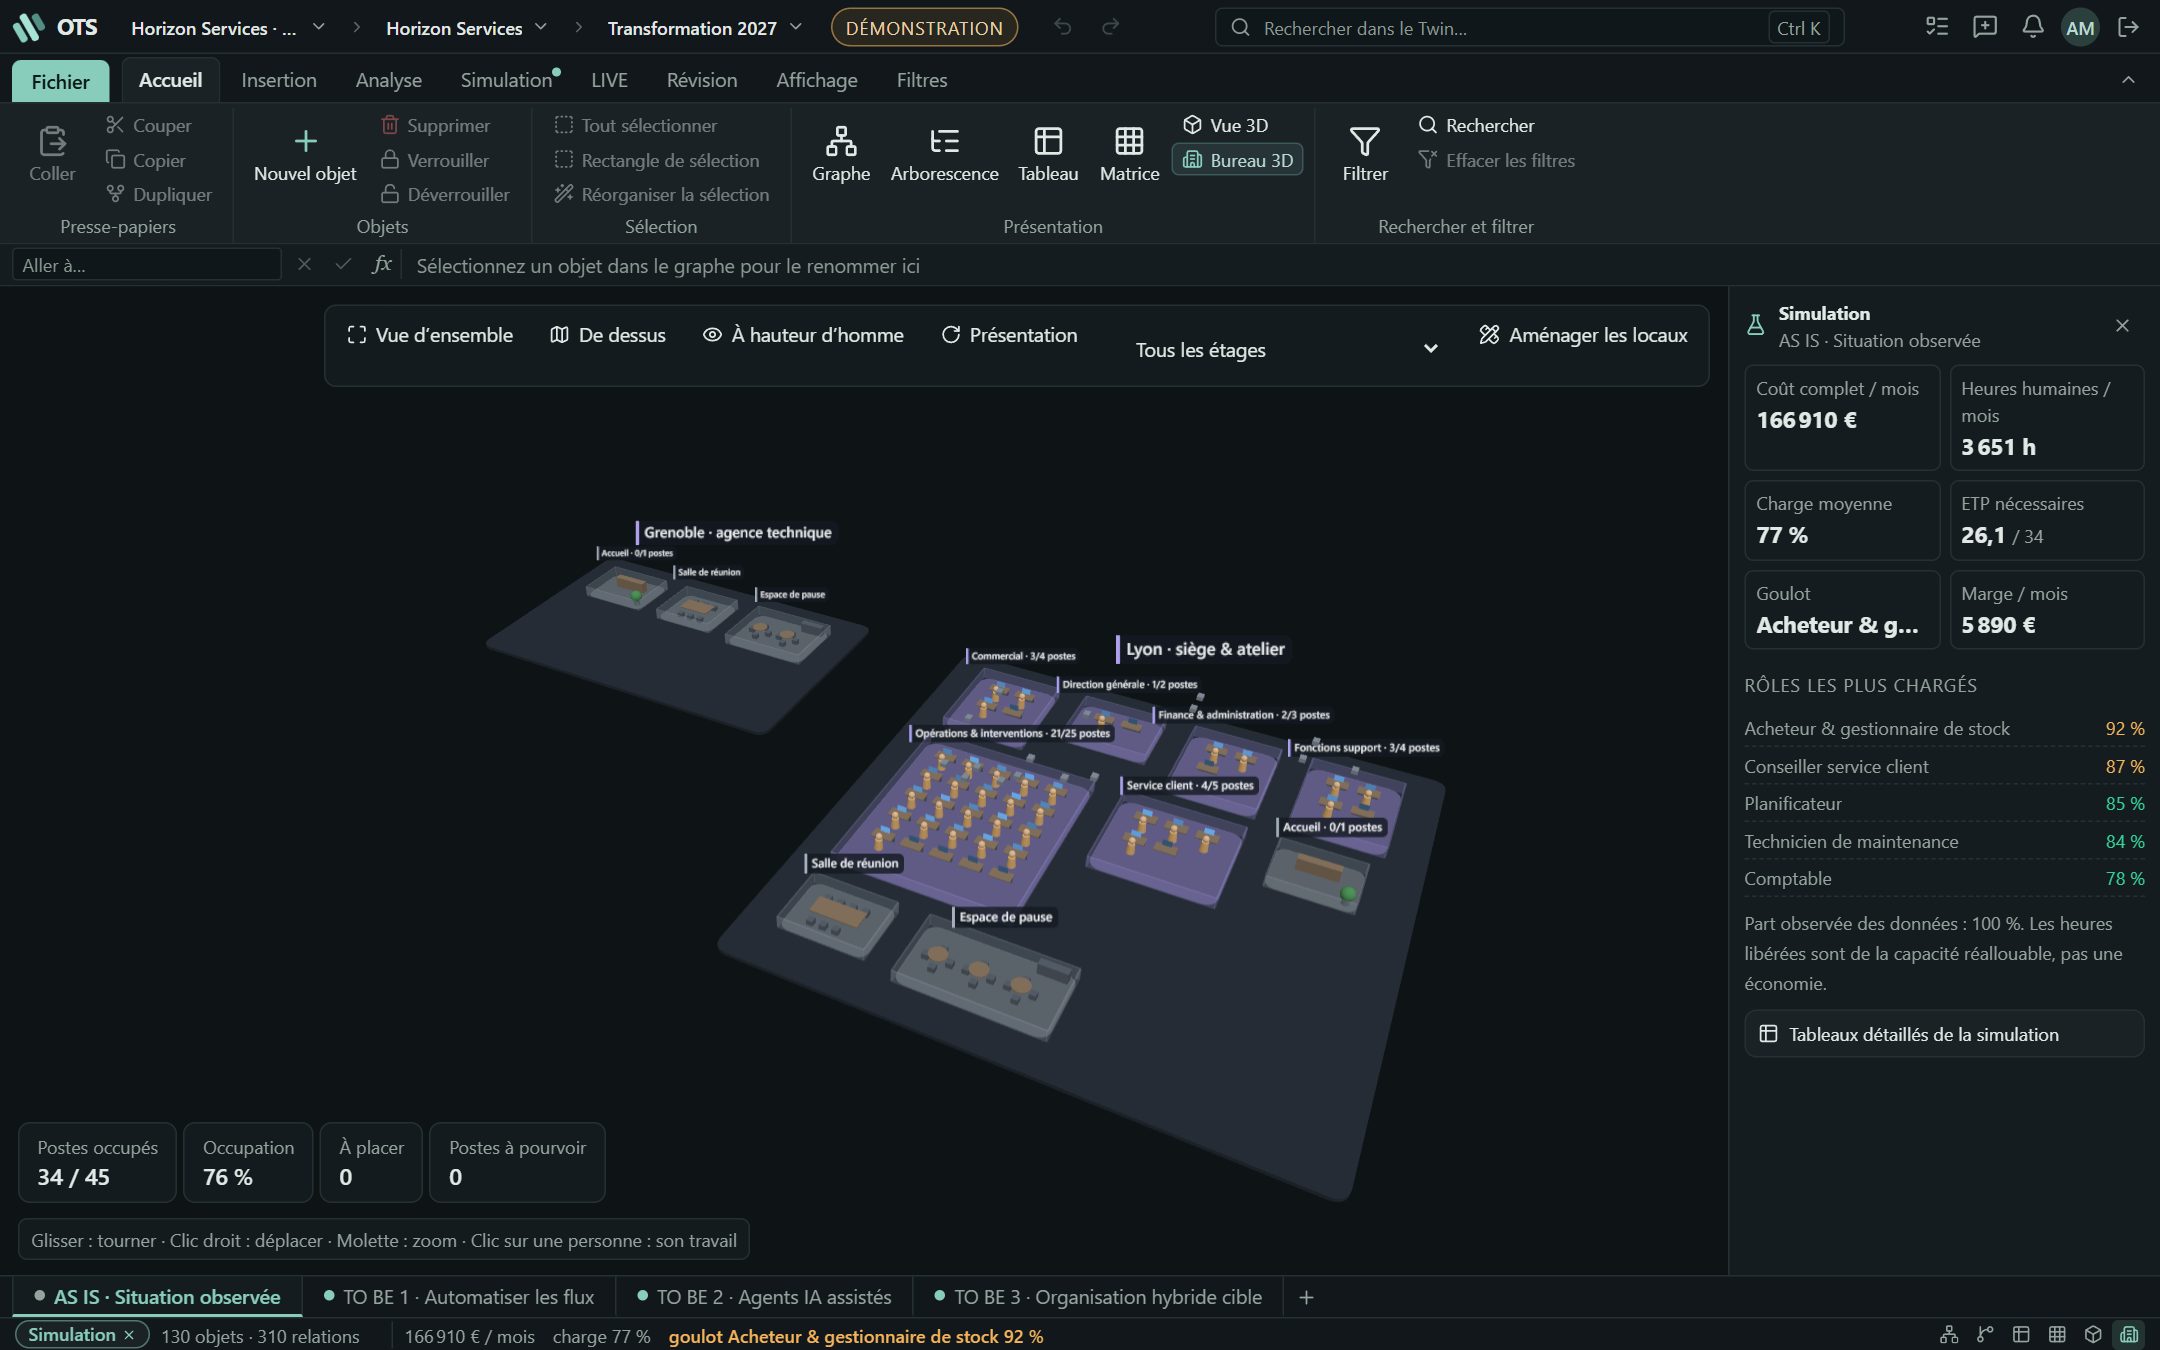Image resolution: width=2160 pixels, height=1350 pixels.
Task: Click the redo arrow in top bar
Action: click(x=1110, y=27)
